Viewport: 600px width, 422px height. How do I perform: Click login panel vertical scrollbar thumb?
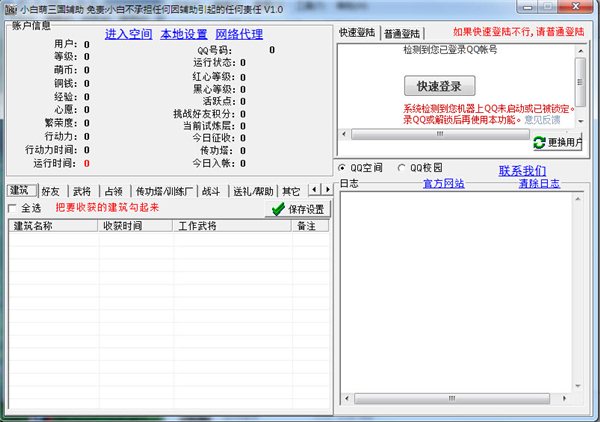tap(580, 82)
